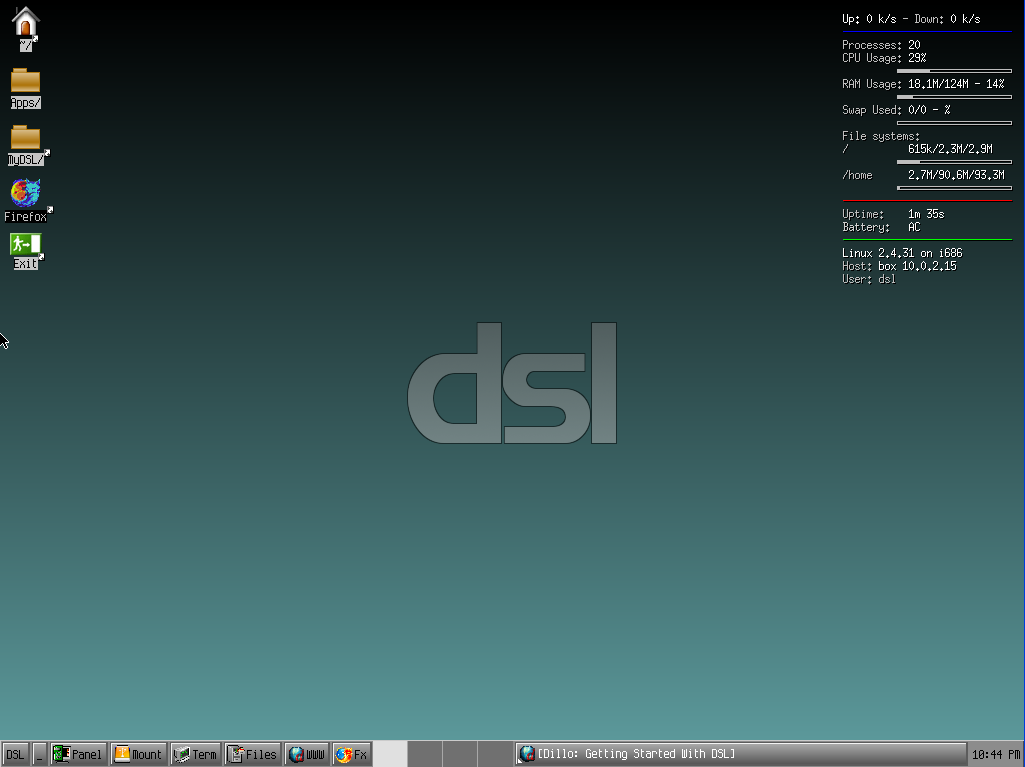Click the RAM usage progress bar
Viewport: 1025px width, 767px height.
[x=954, y=97]
